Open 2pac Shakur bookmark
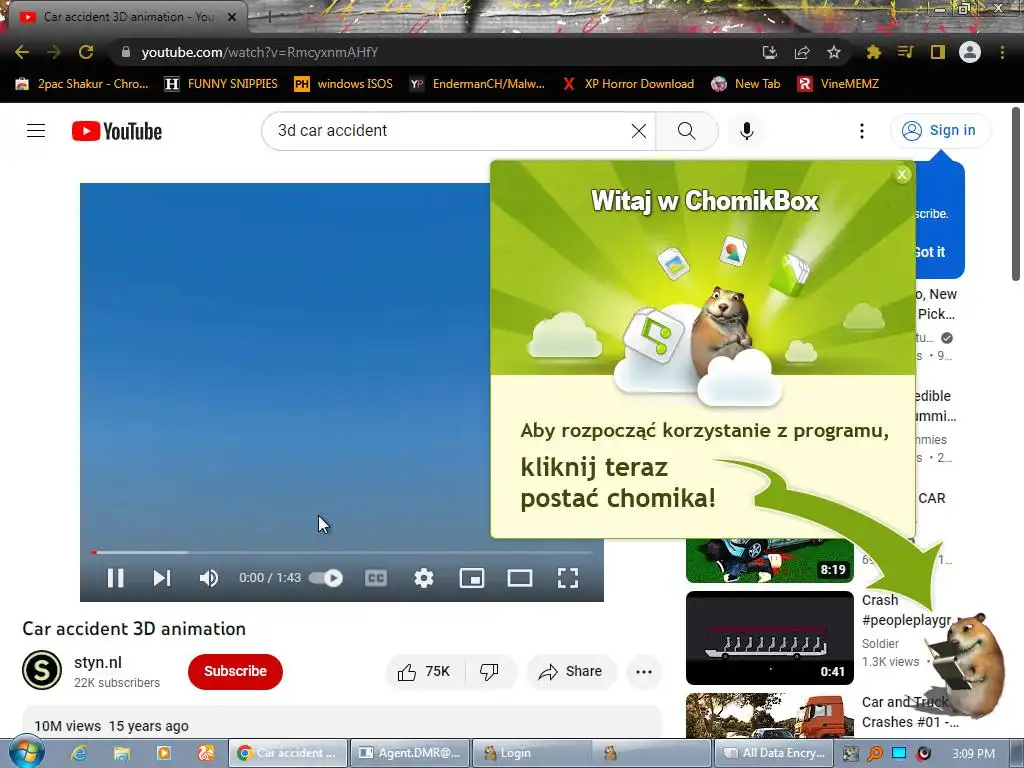The height and width of the screenshot is (768, 1024). (82, 84)
